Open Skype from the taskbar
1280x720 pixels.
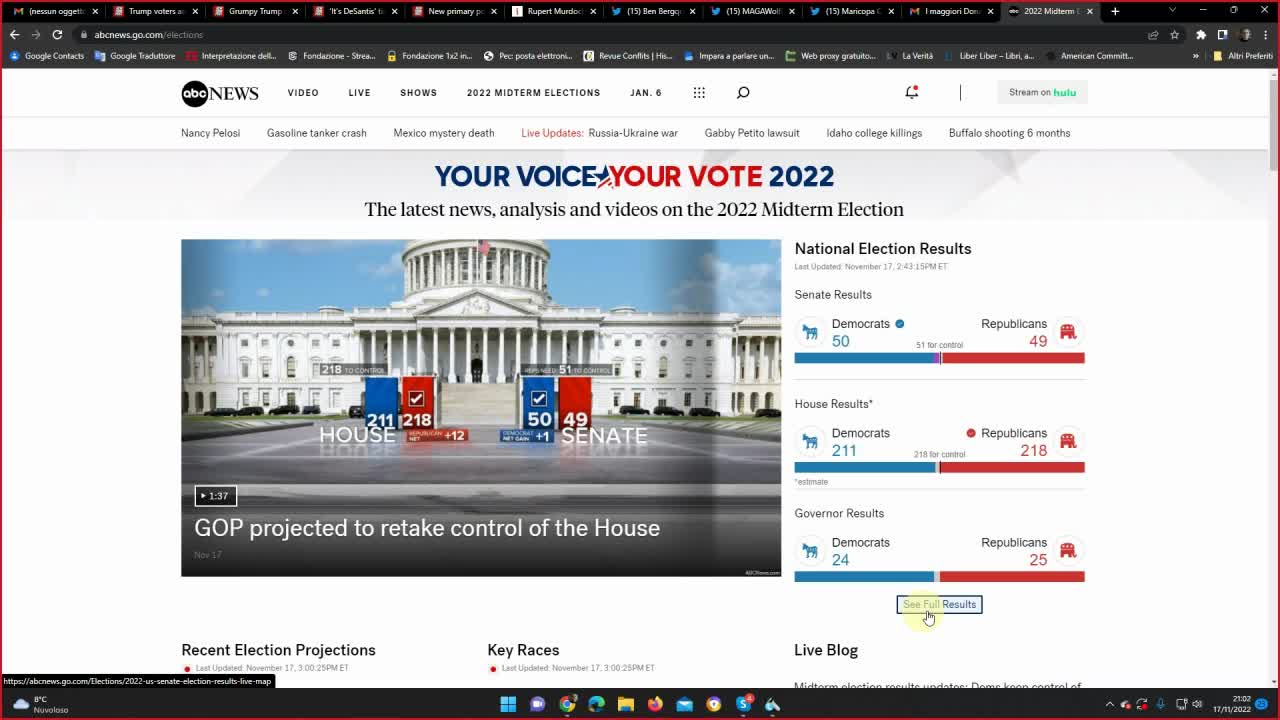[743, 704]
